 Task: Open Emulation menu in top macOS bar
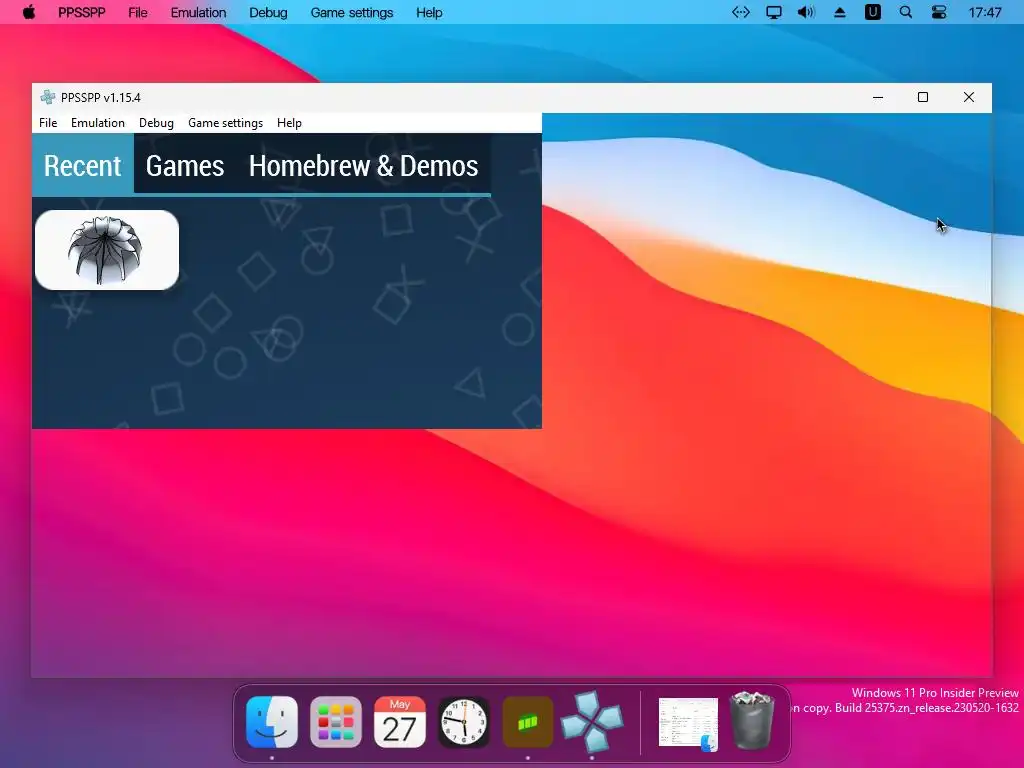tap(198, 12)
